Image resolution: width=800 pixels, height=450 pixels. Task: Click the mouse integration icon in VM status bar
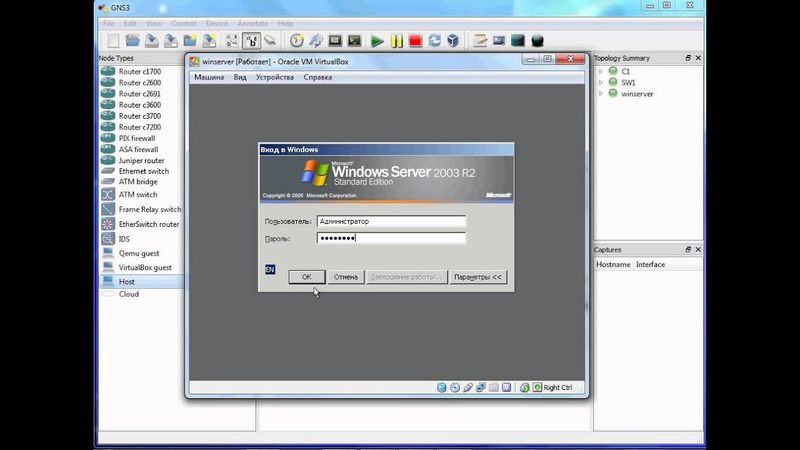(x=524, y=388)
